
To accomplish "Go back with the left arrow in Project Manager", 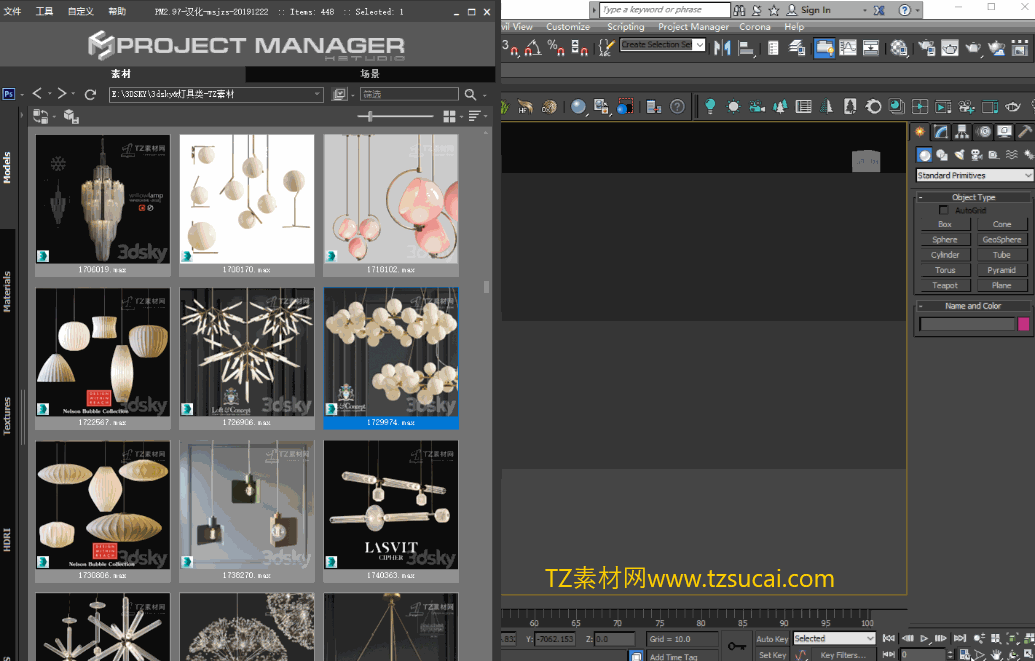I will tap(37, 94).
